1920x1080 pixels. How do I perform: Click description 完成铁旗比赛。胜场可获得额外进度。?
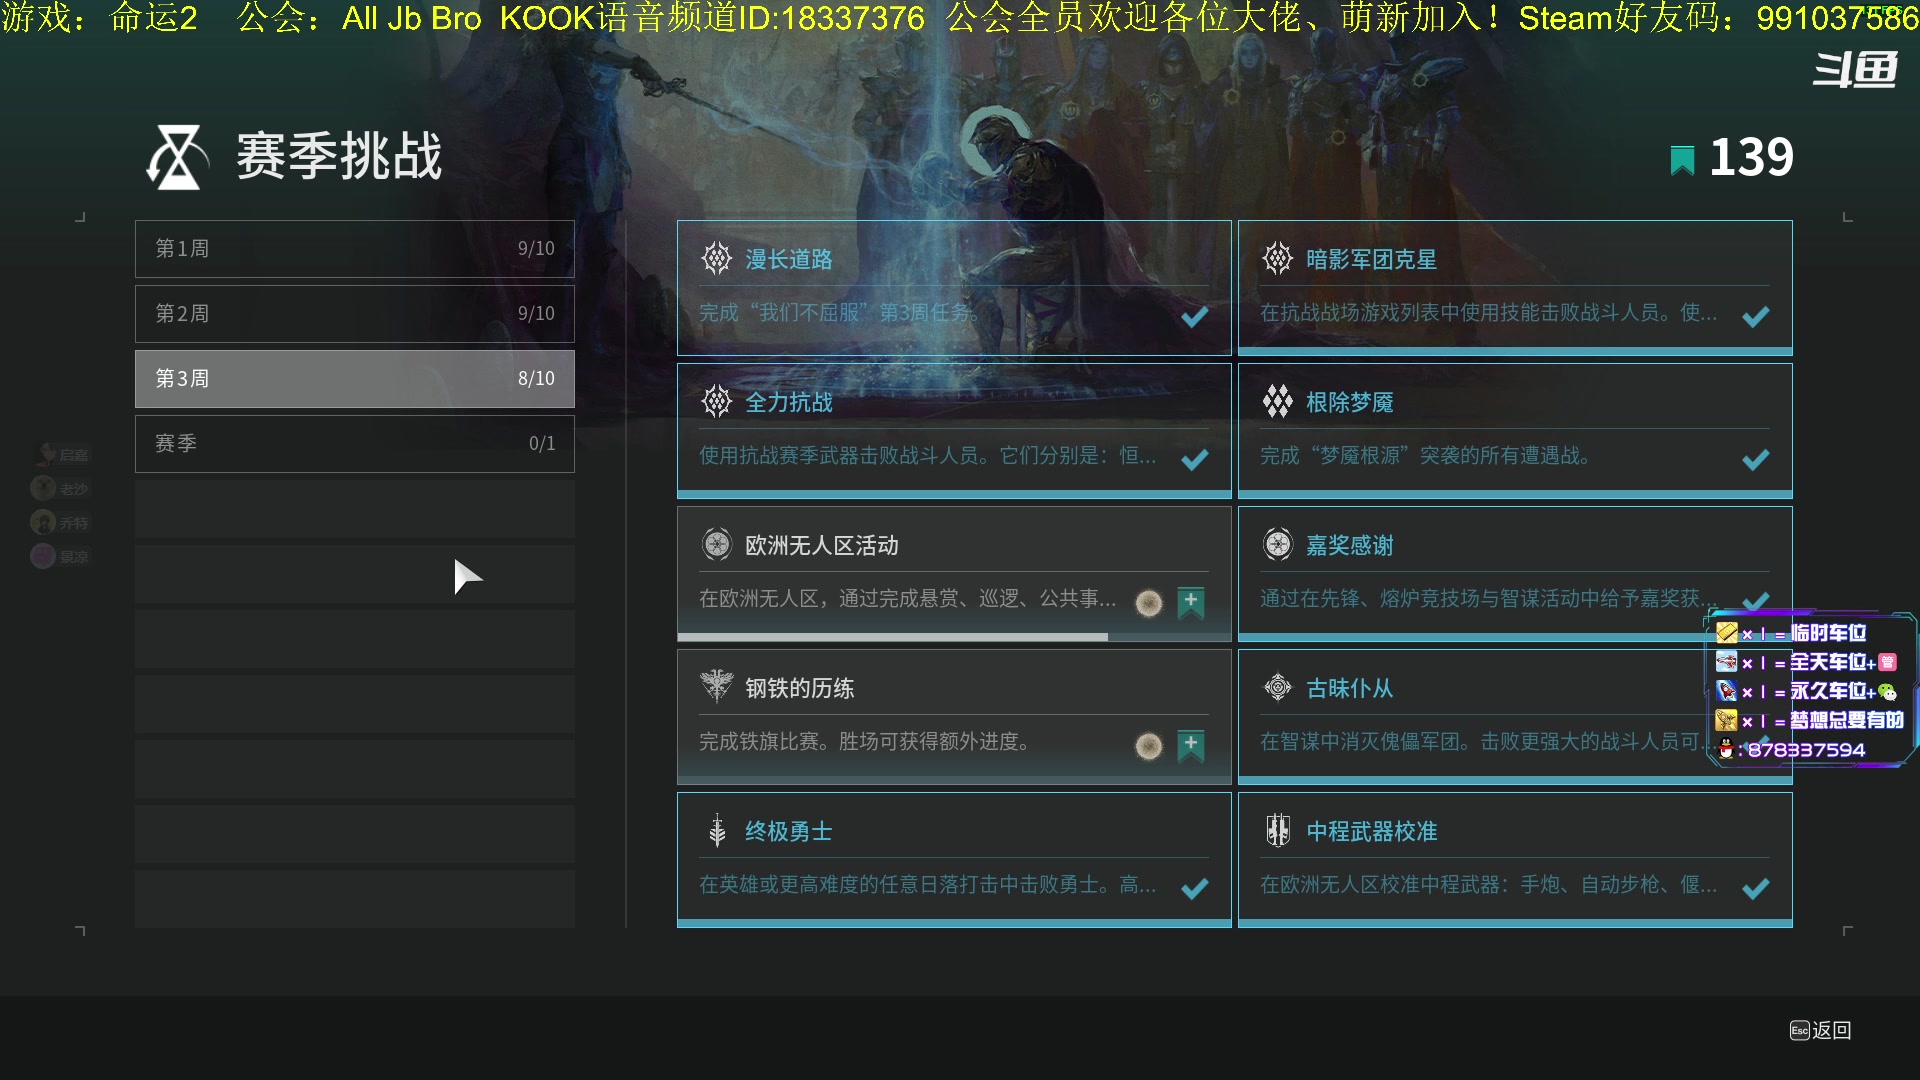click(865, 742)
